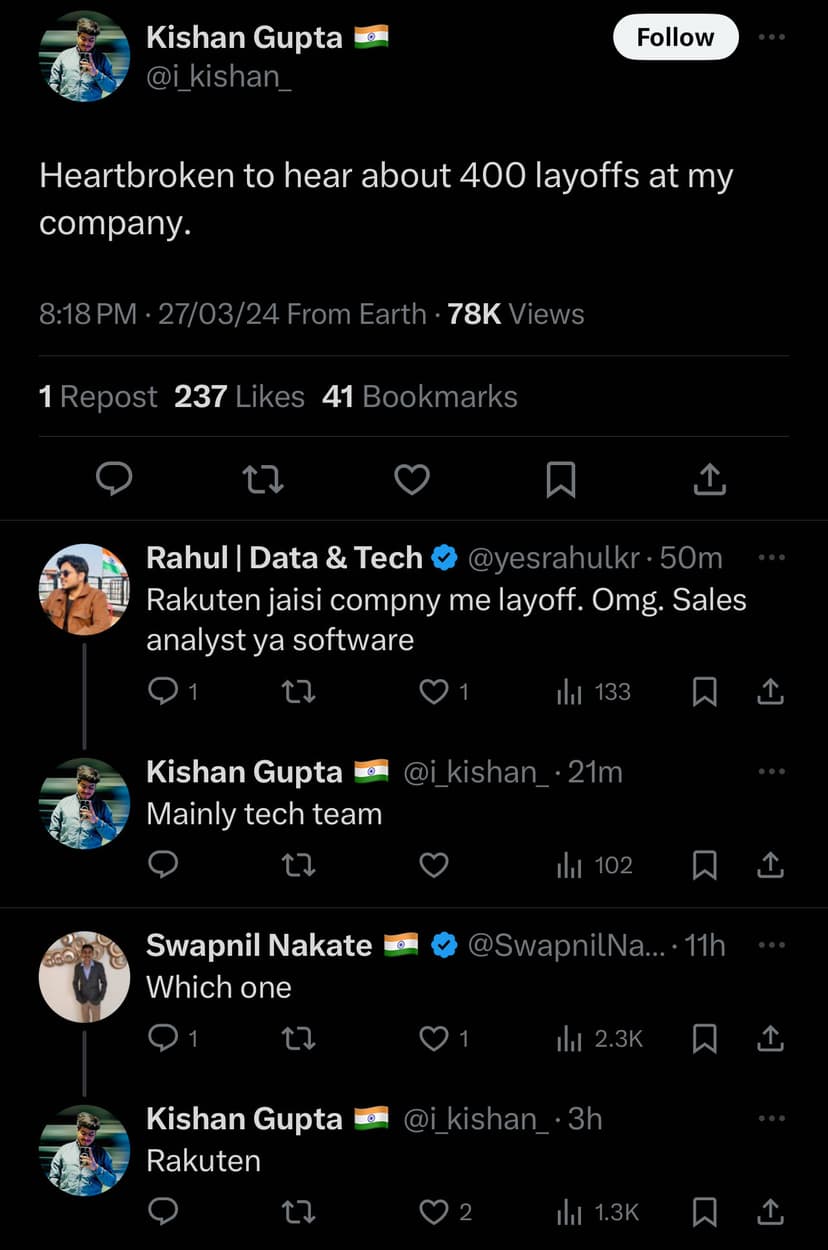View the 1 Repost list
This screenshot has width=828, height=1250.
click(x=98, y=397)
